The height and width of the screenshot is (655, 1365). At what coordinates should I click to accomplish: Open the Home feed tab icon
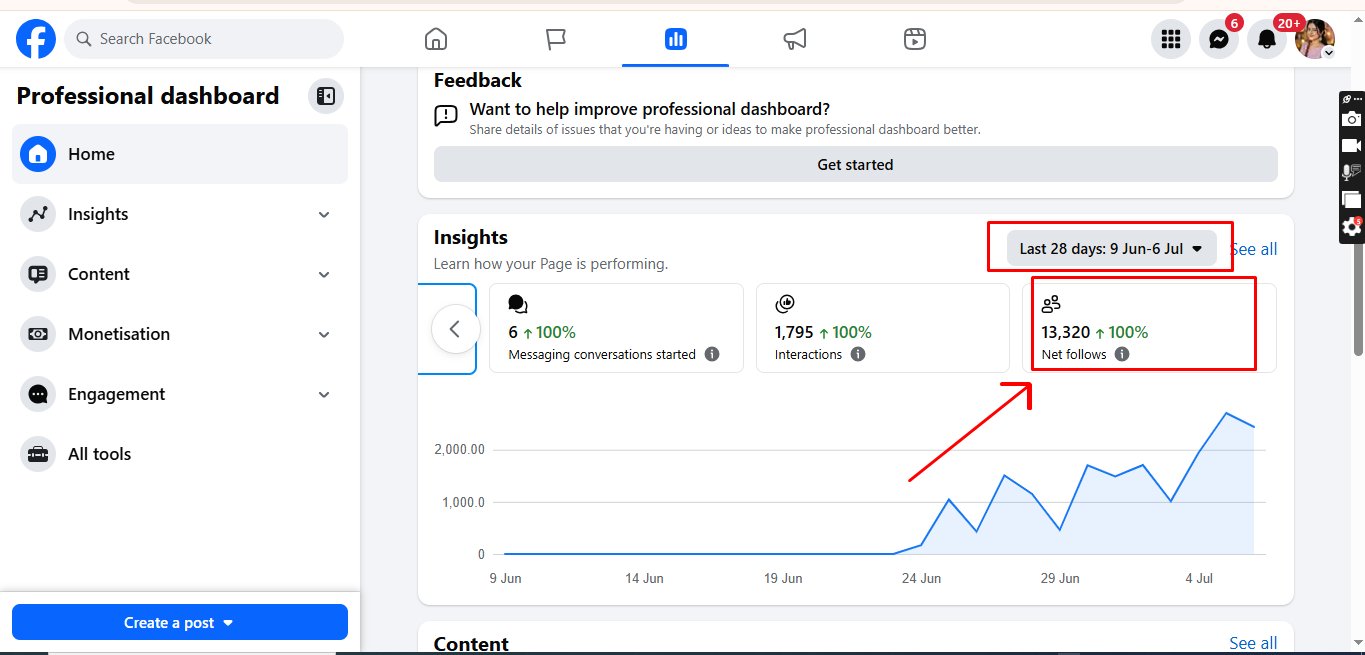pyautogui.click(x=436, y=39)
